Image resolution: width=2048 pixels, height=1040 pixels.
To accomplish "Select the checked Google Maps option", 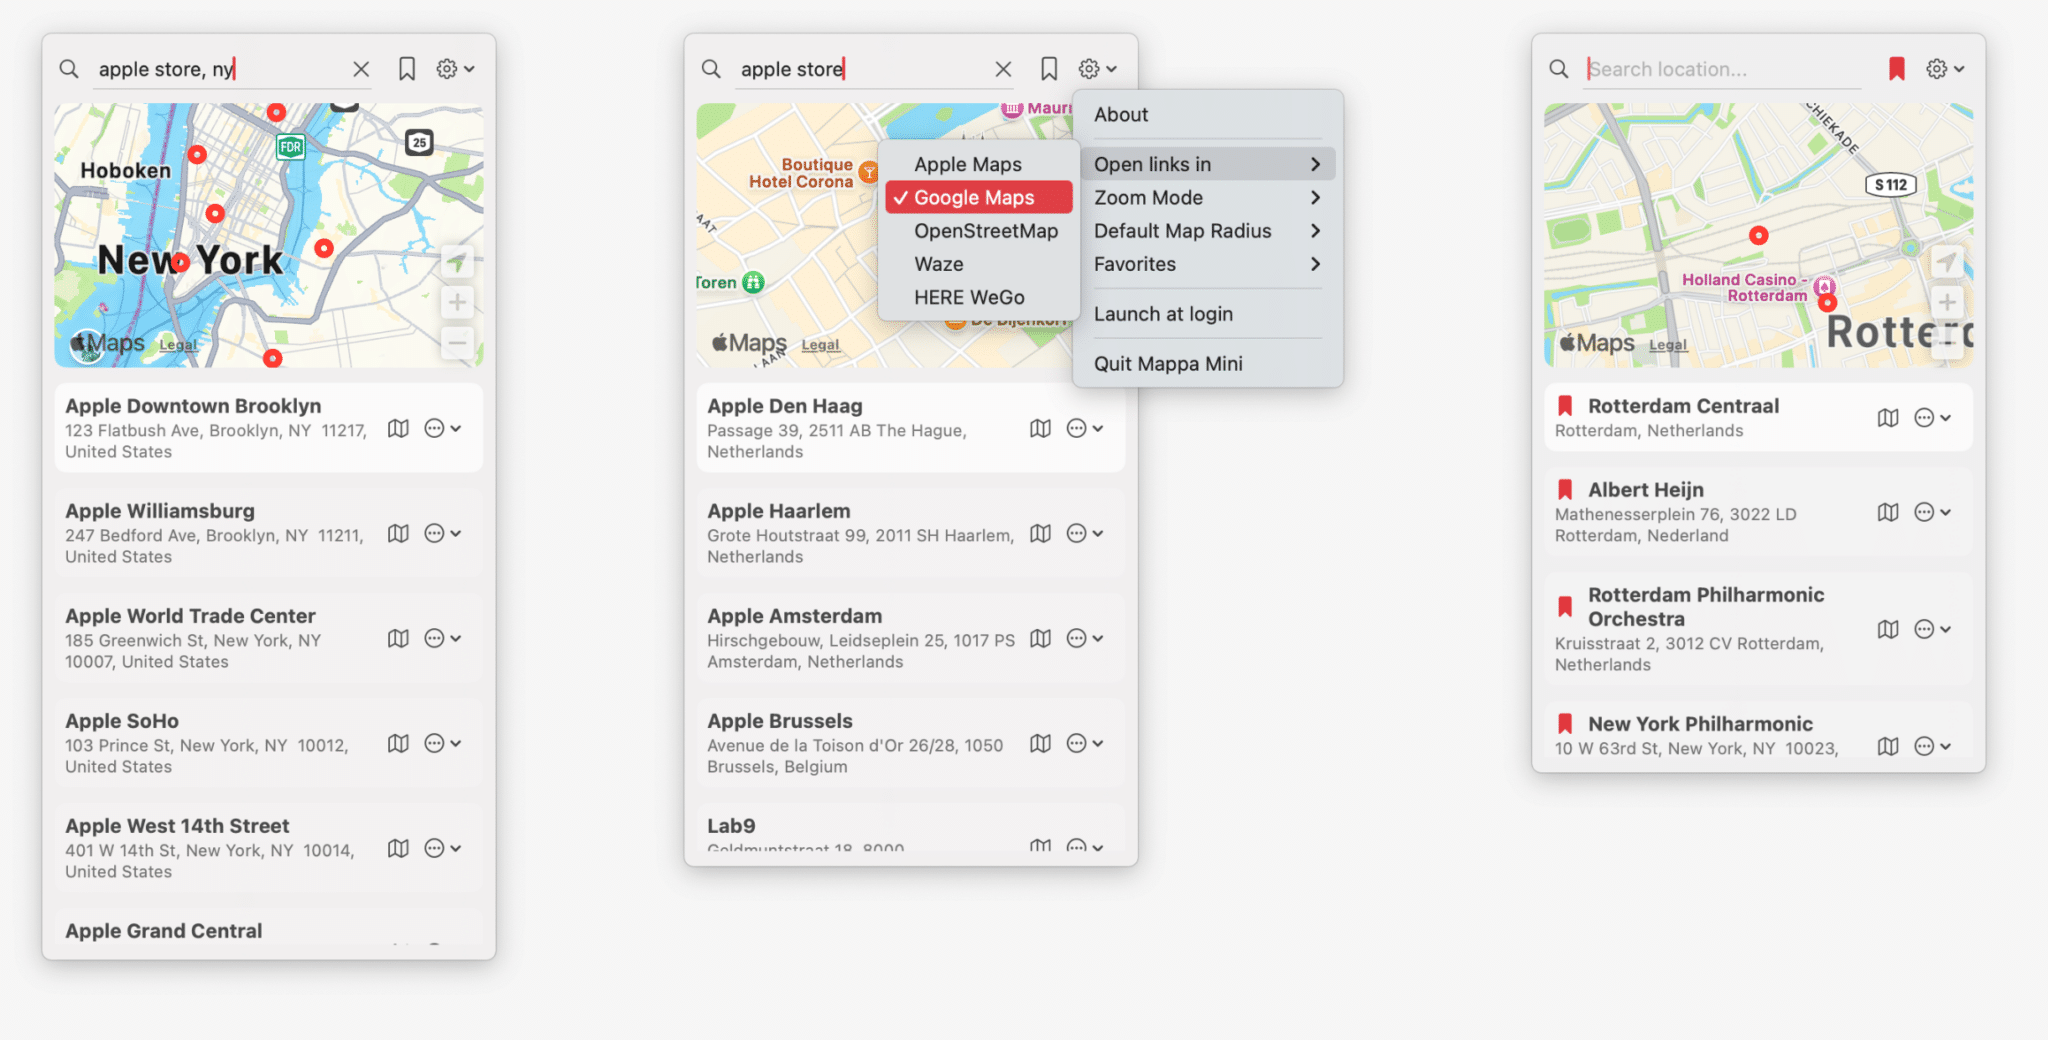I will pos(974,198).
